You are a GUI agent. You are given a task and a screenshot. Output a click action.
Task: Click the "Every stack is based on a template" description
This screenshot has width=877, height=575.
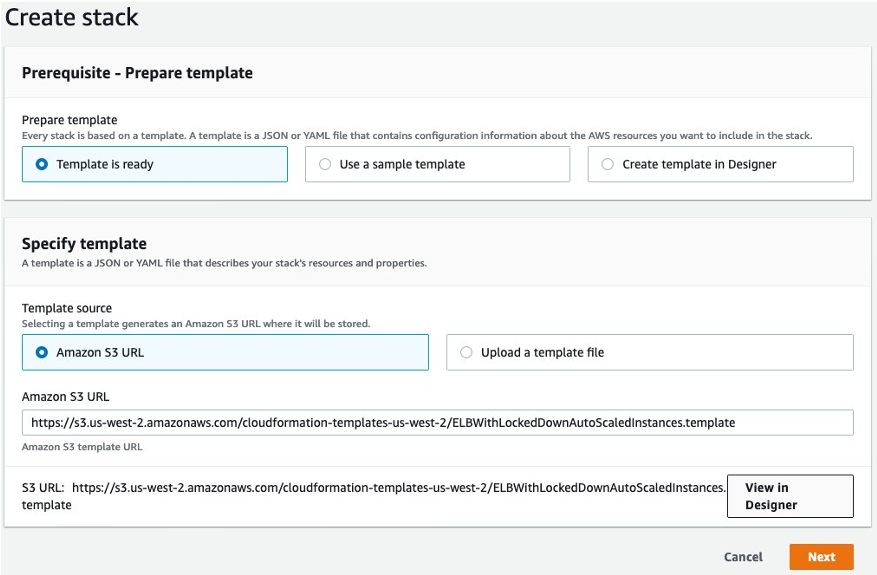point(416,135)
